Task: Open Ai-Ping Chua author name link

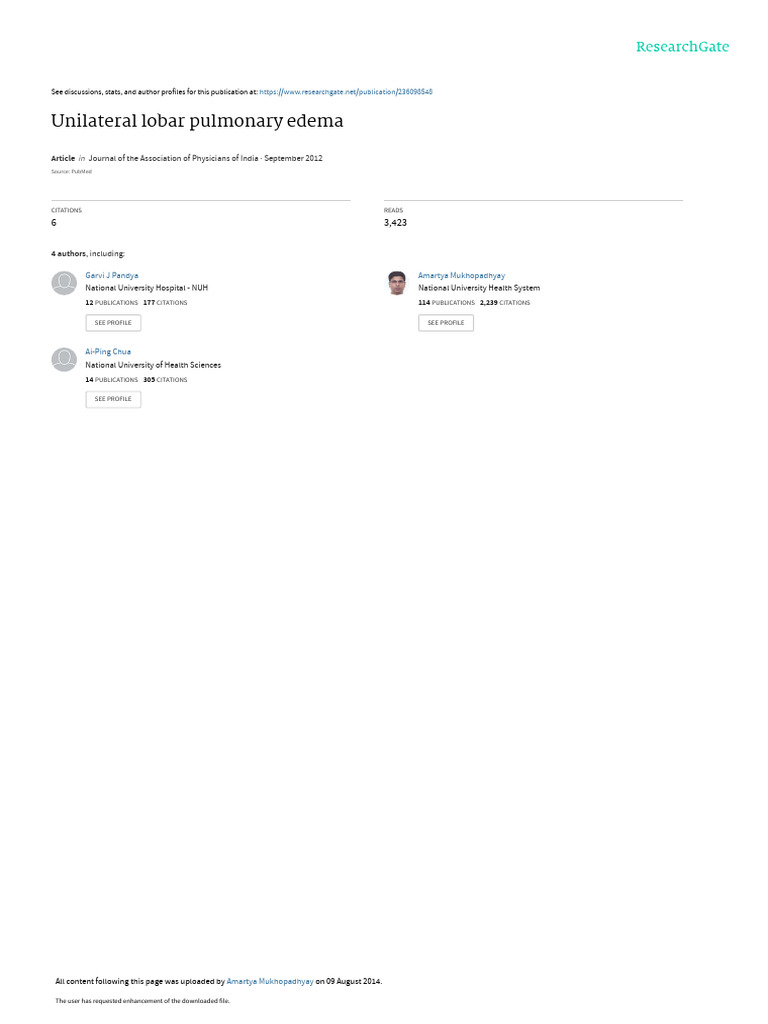Action: [108, 351]
